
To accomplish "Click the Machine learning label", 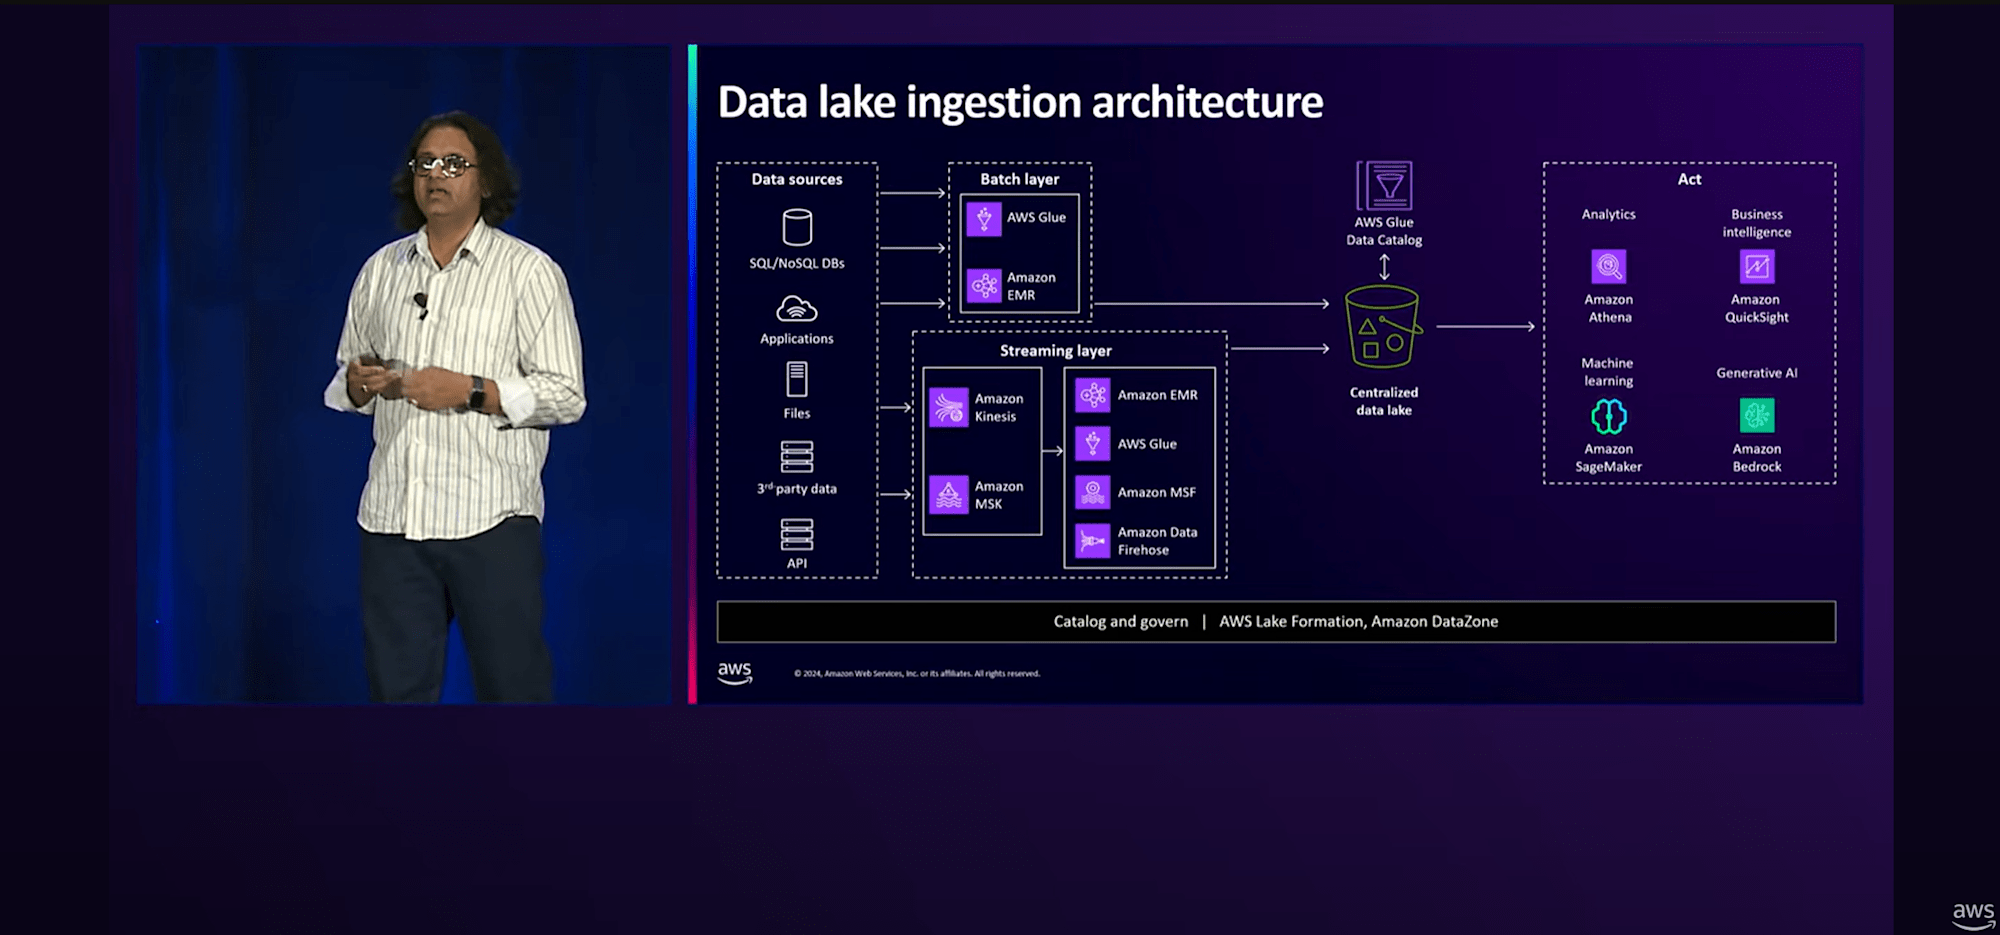I will tap(1608, 372).
